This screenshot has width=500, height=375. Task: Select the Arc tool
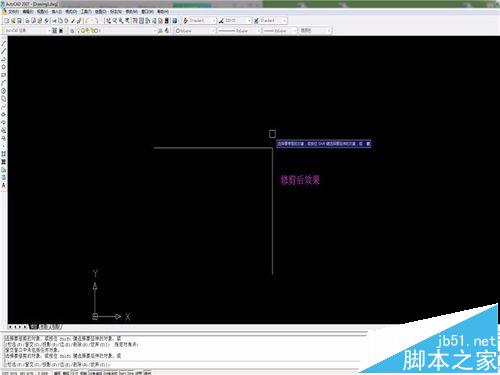click(4, 83)
